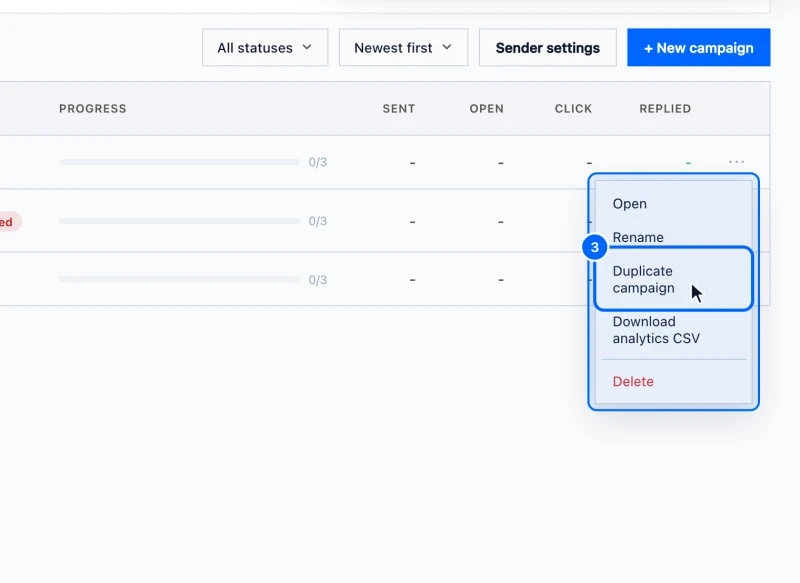800x583 pixels.
Task: Click the SENT column header
Action: 398,109
